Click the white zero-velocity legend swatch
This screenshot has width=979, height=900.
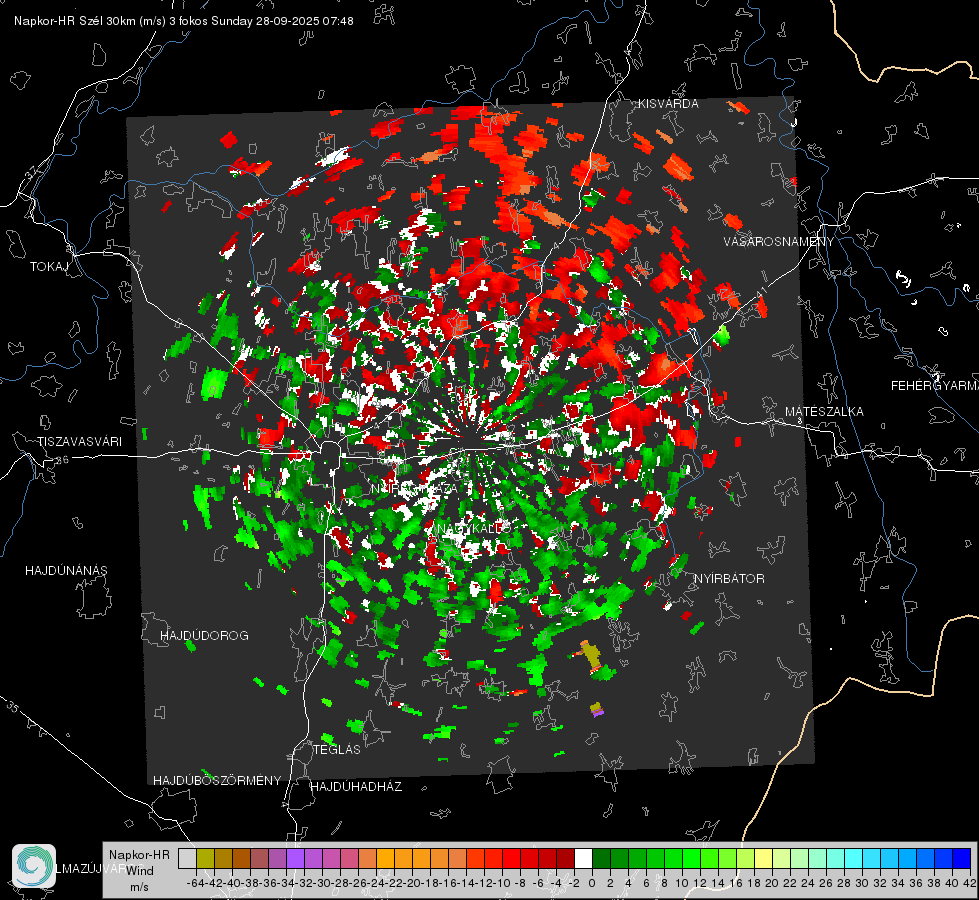(x=583, y=858)
